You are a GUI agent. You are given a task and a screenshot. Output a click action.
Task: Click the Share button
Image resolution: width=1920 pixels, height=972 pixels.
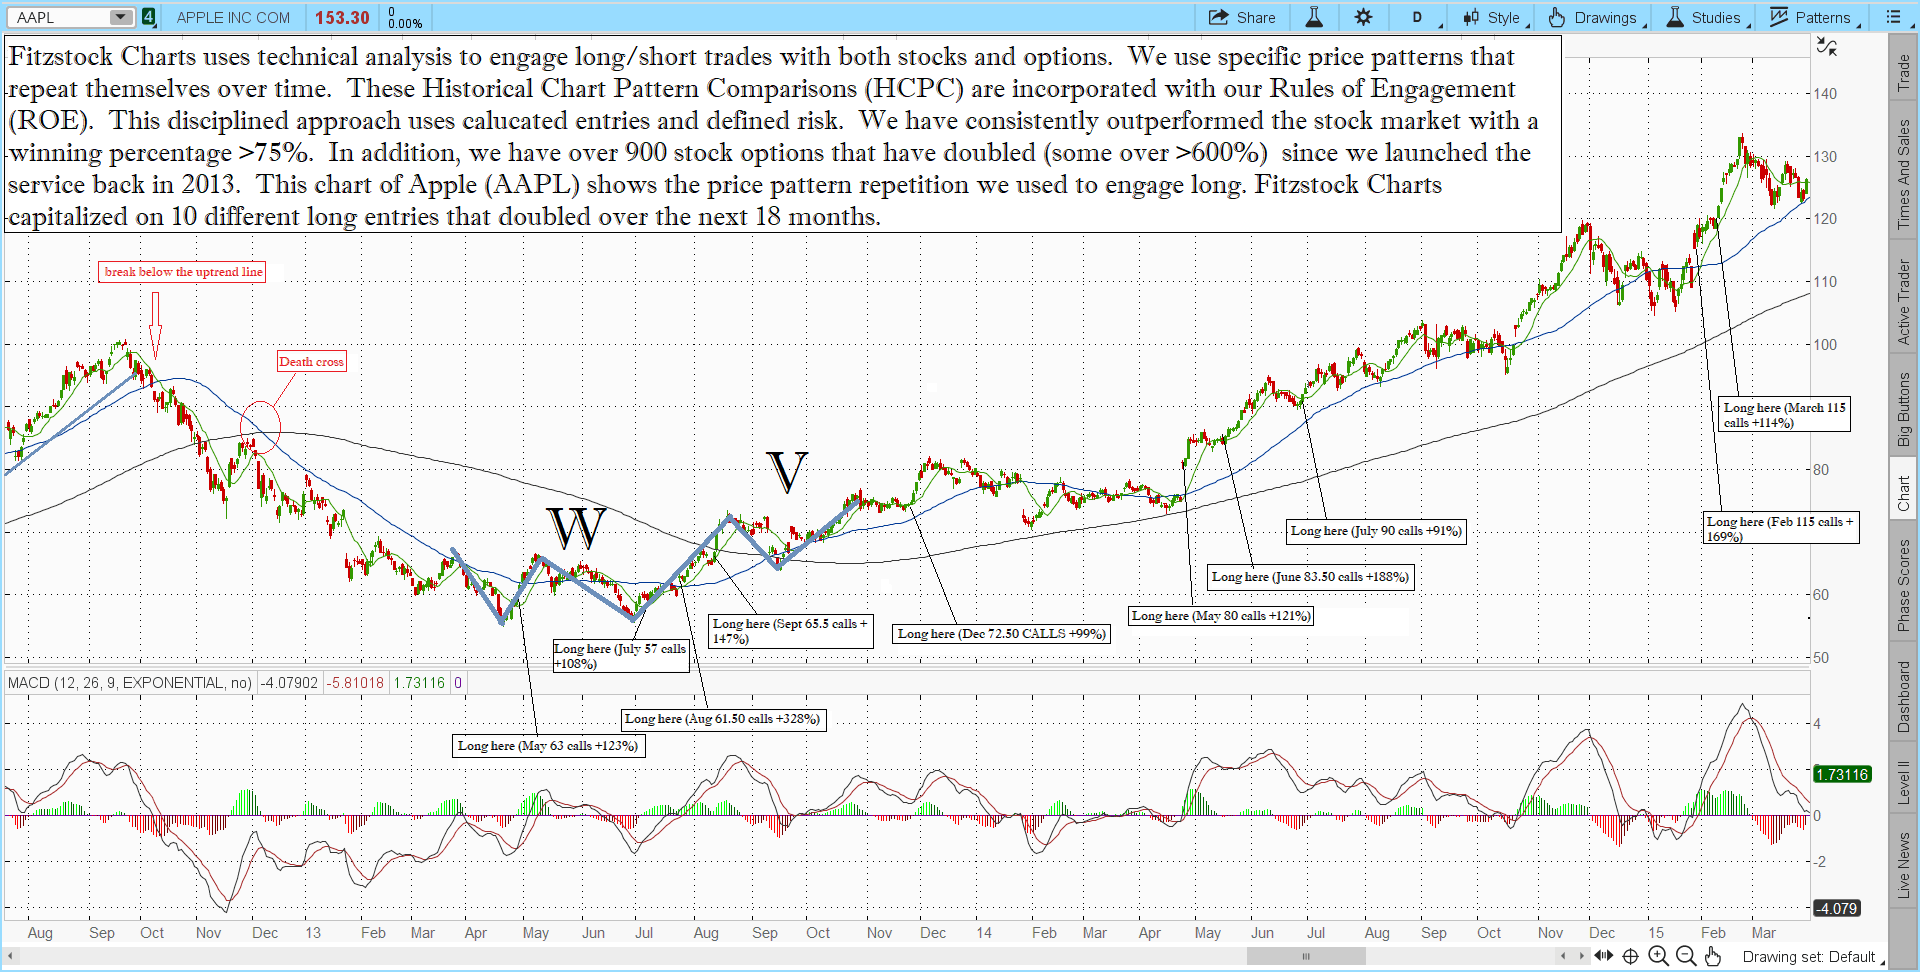1243,17
